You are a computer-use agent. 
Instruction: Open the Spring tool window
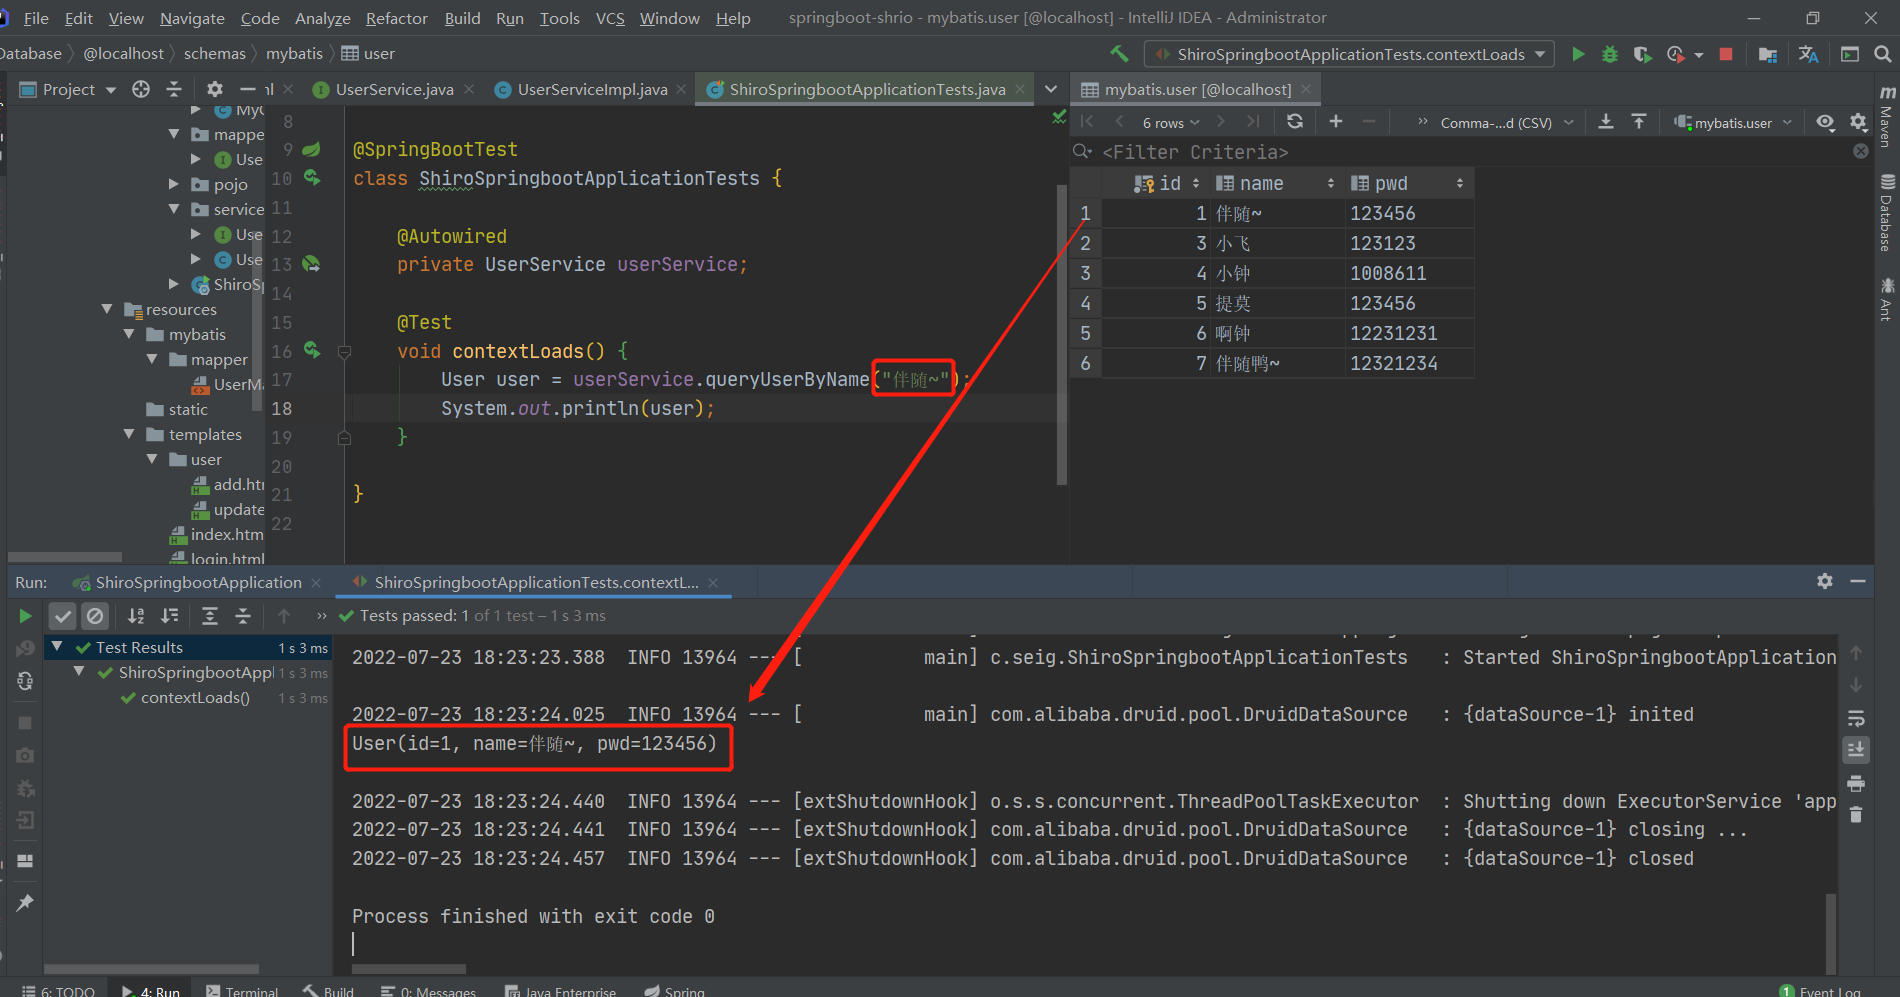675,991
